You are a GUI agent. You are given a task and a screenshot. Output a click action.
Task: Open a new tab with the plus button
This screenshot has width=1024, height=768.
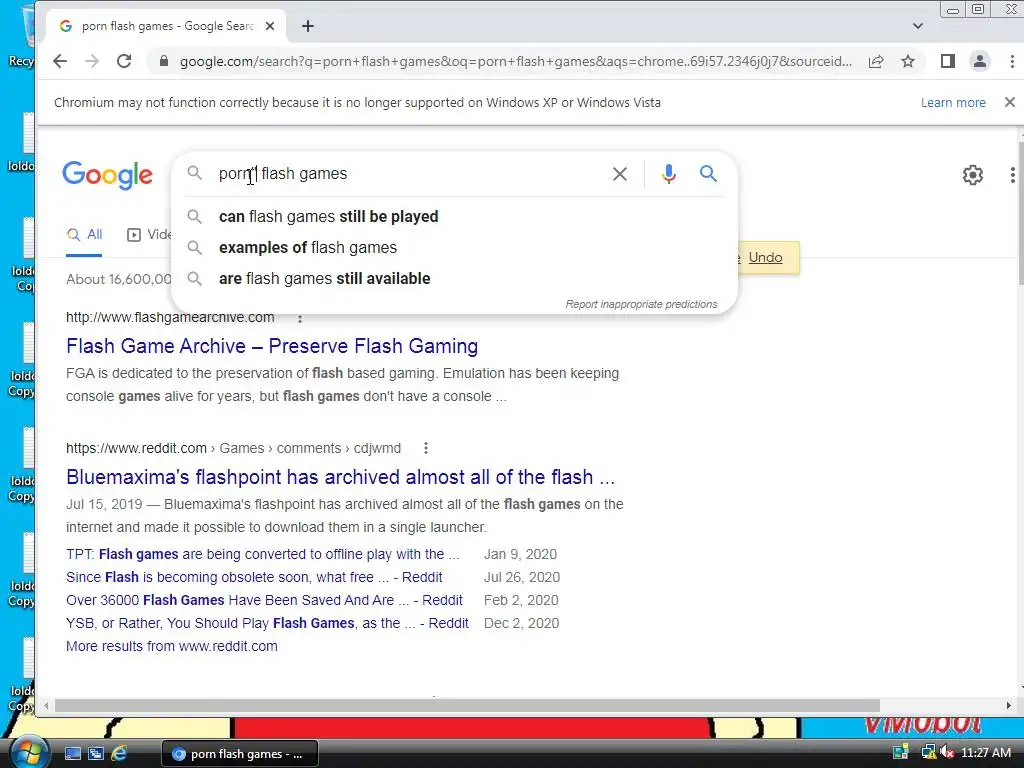point(308,26)
